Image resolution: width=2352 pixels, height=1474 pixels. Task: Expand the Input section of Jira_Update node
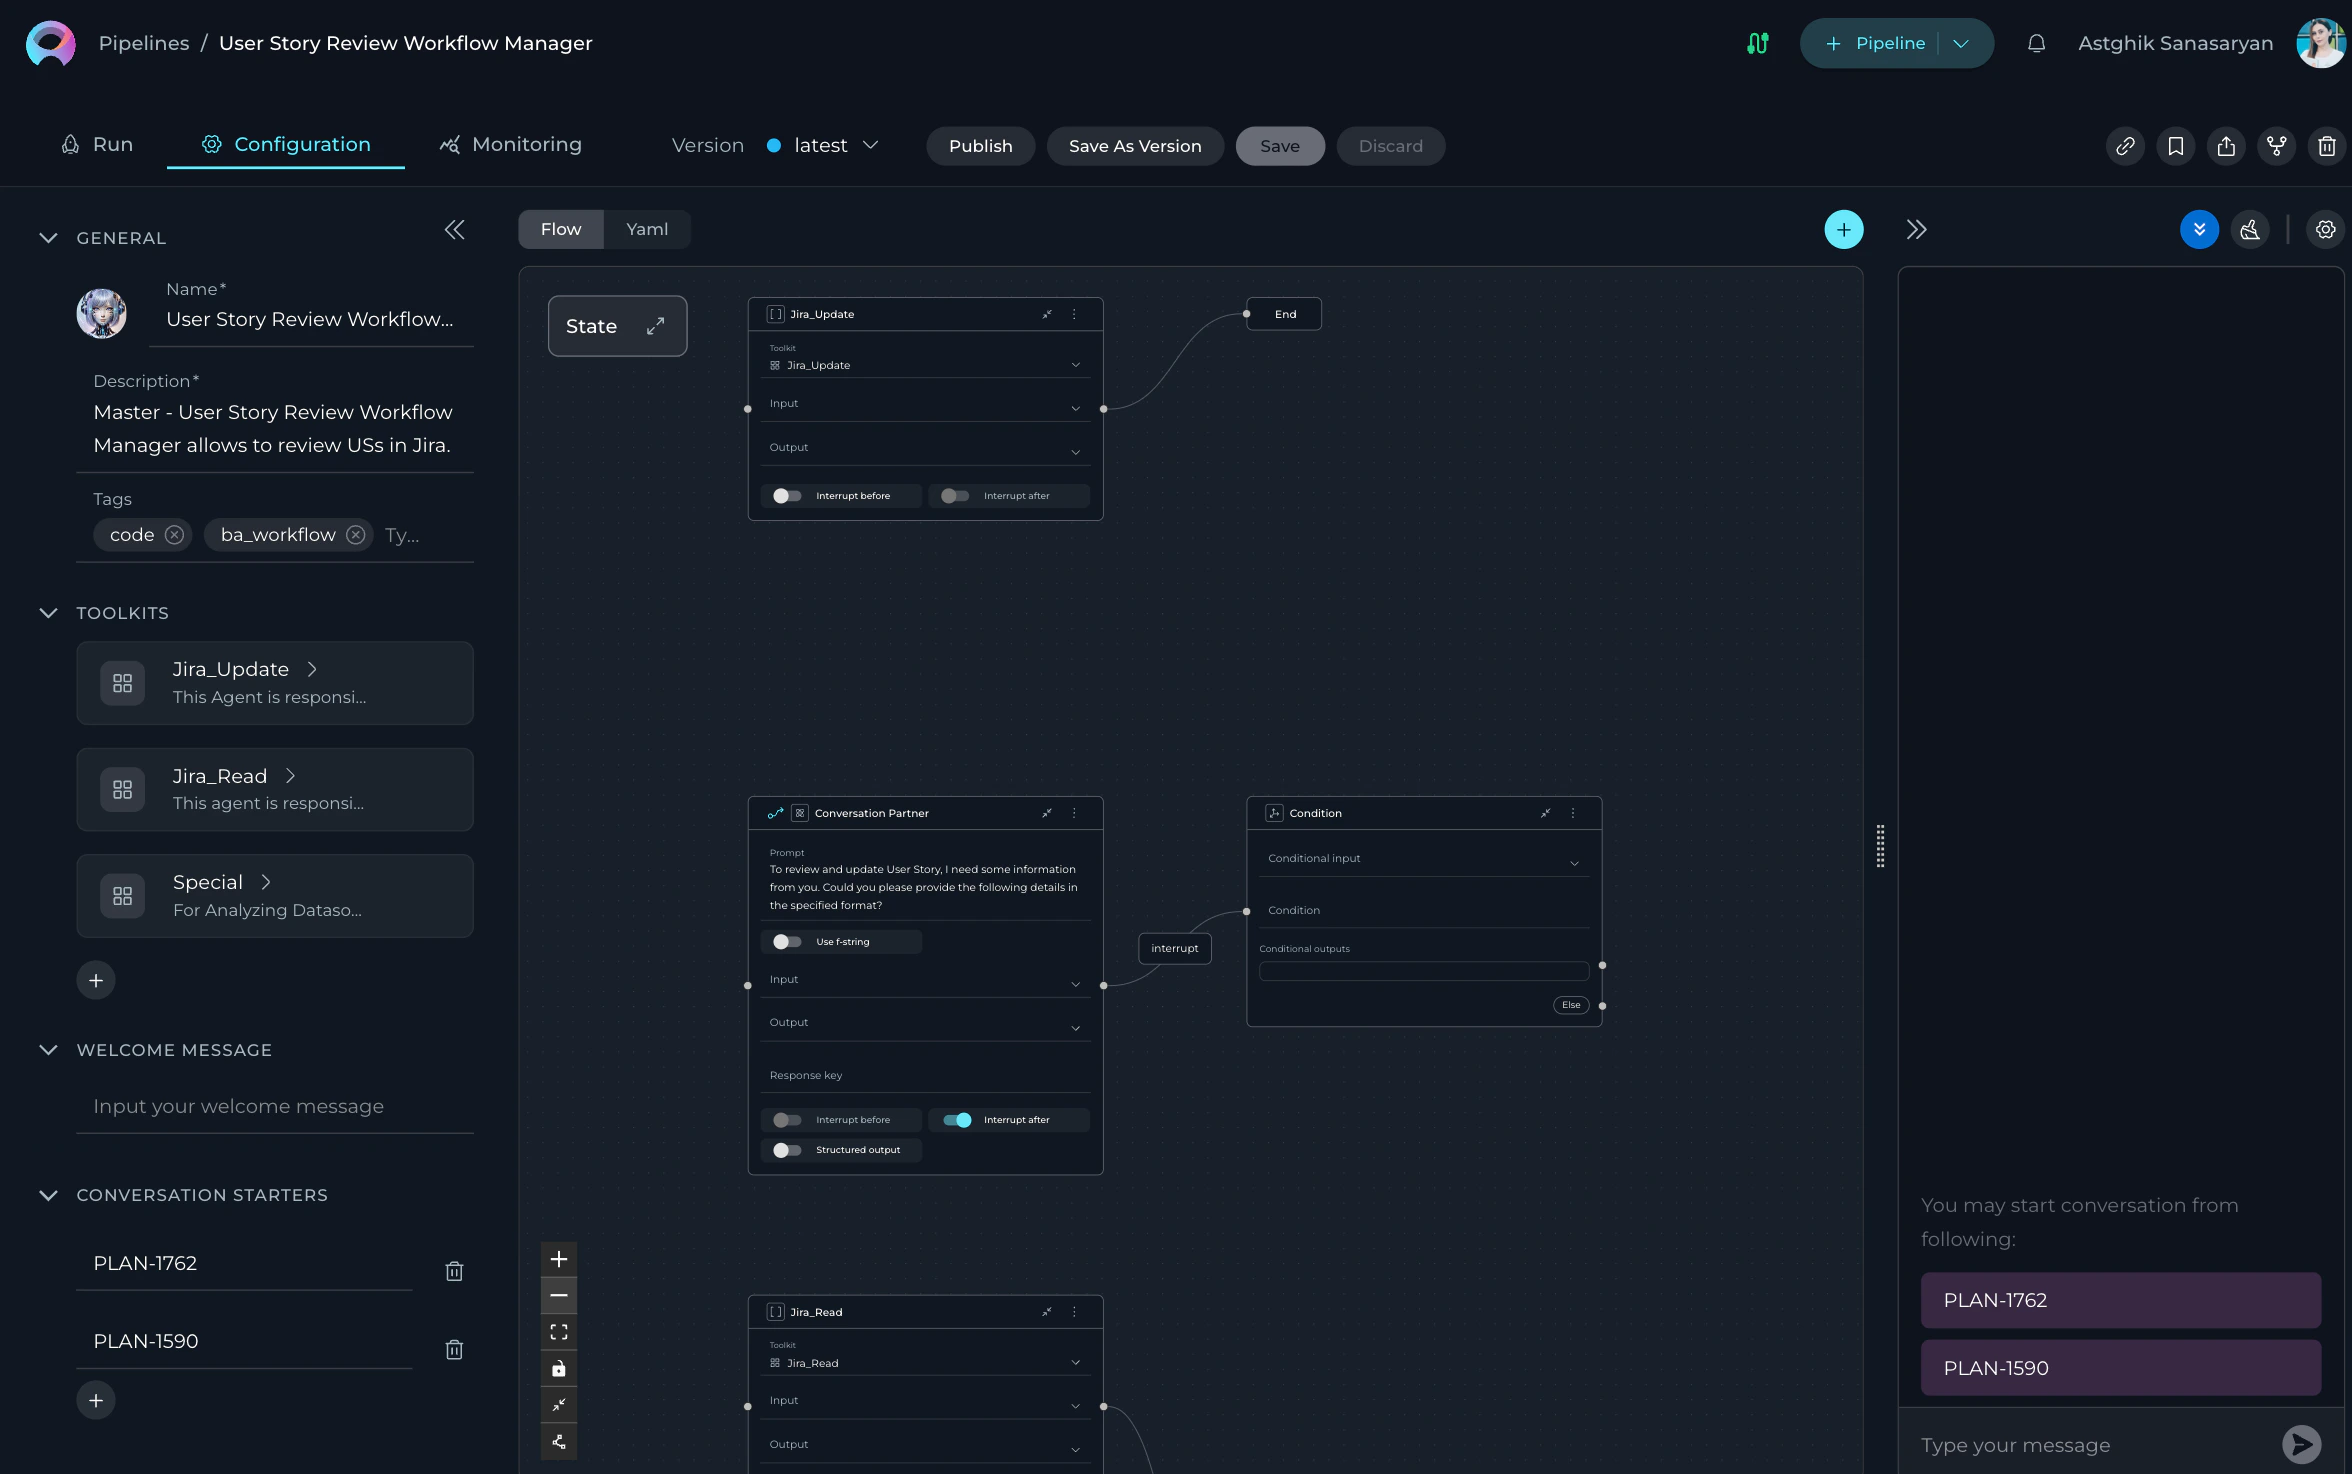[x=1075, y=408]
